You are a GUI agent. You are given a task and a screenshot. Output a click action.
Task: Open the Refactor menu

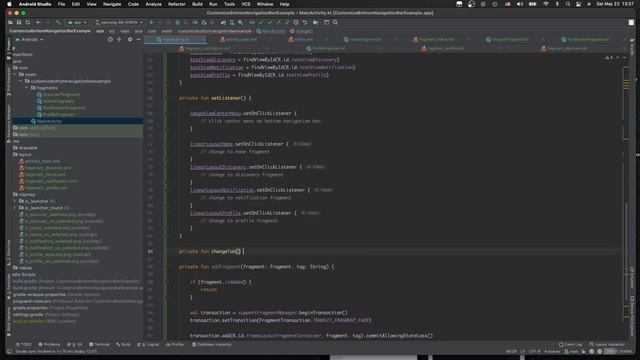(x=177, y=4)
